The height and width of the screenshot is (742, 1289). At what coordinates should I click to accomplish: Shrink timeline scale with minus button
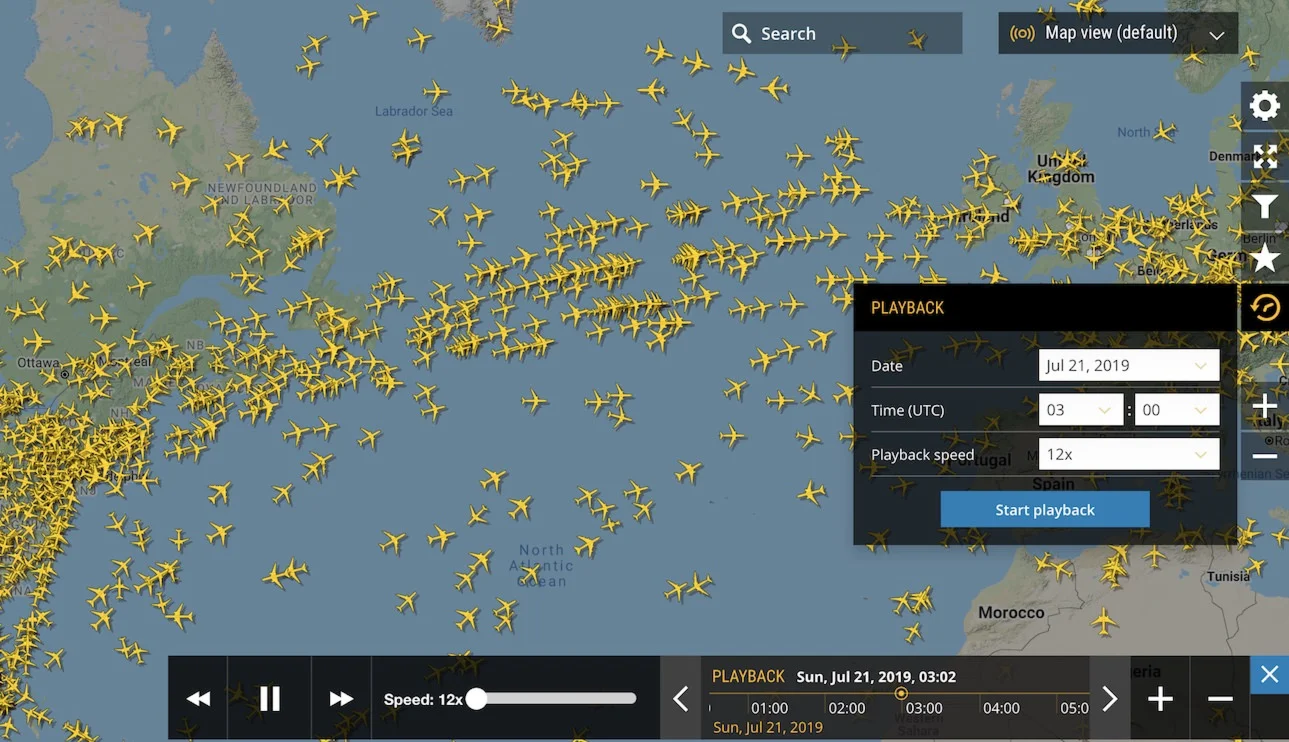[1220, 699]
